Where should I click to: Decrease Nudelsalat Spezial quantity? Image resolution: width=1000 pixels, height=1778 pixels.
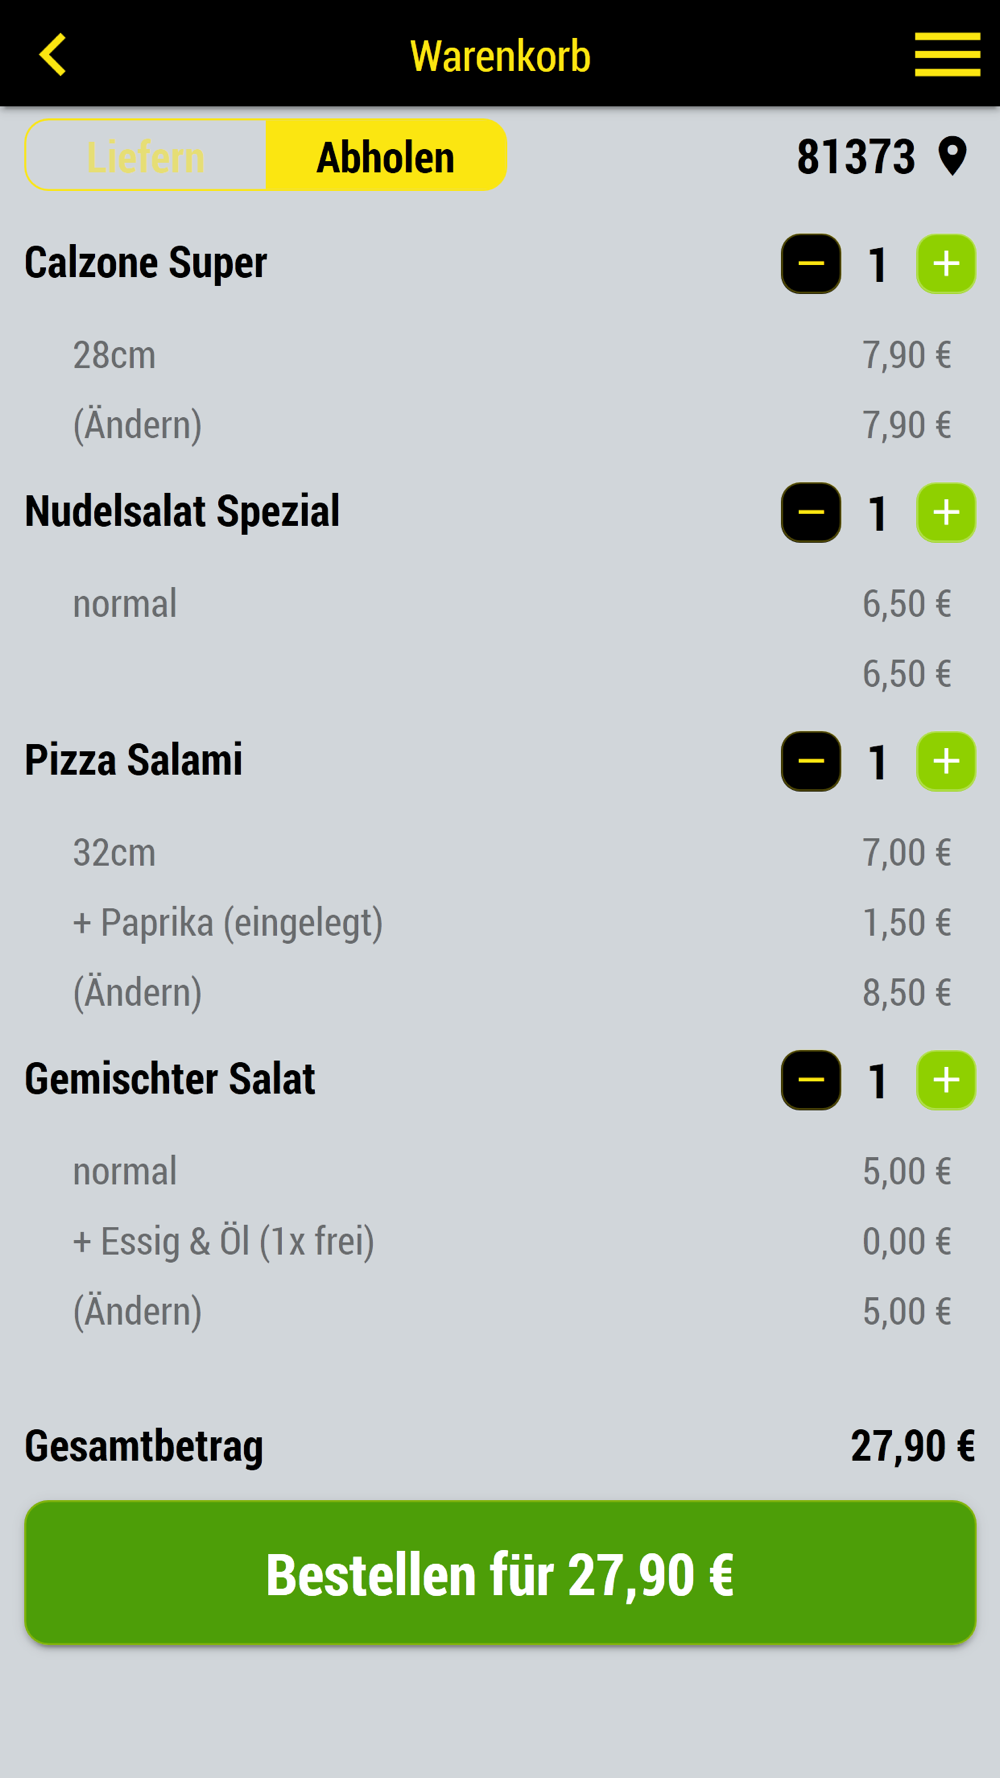(811, 513)
